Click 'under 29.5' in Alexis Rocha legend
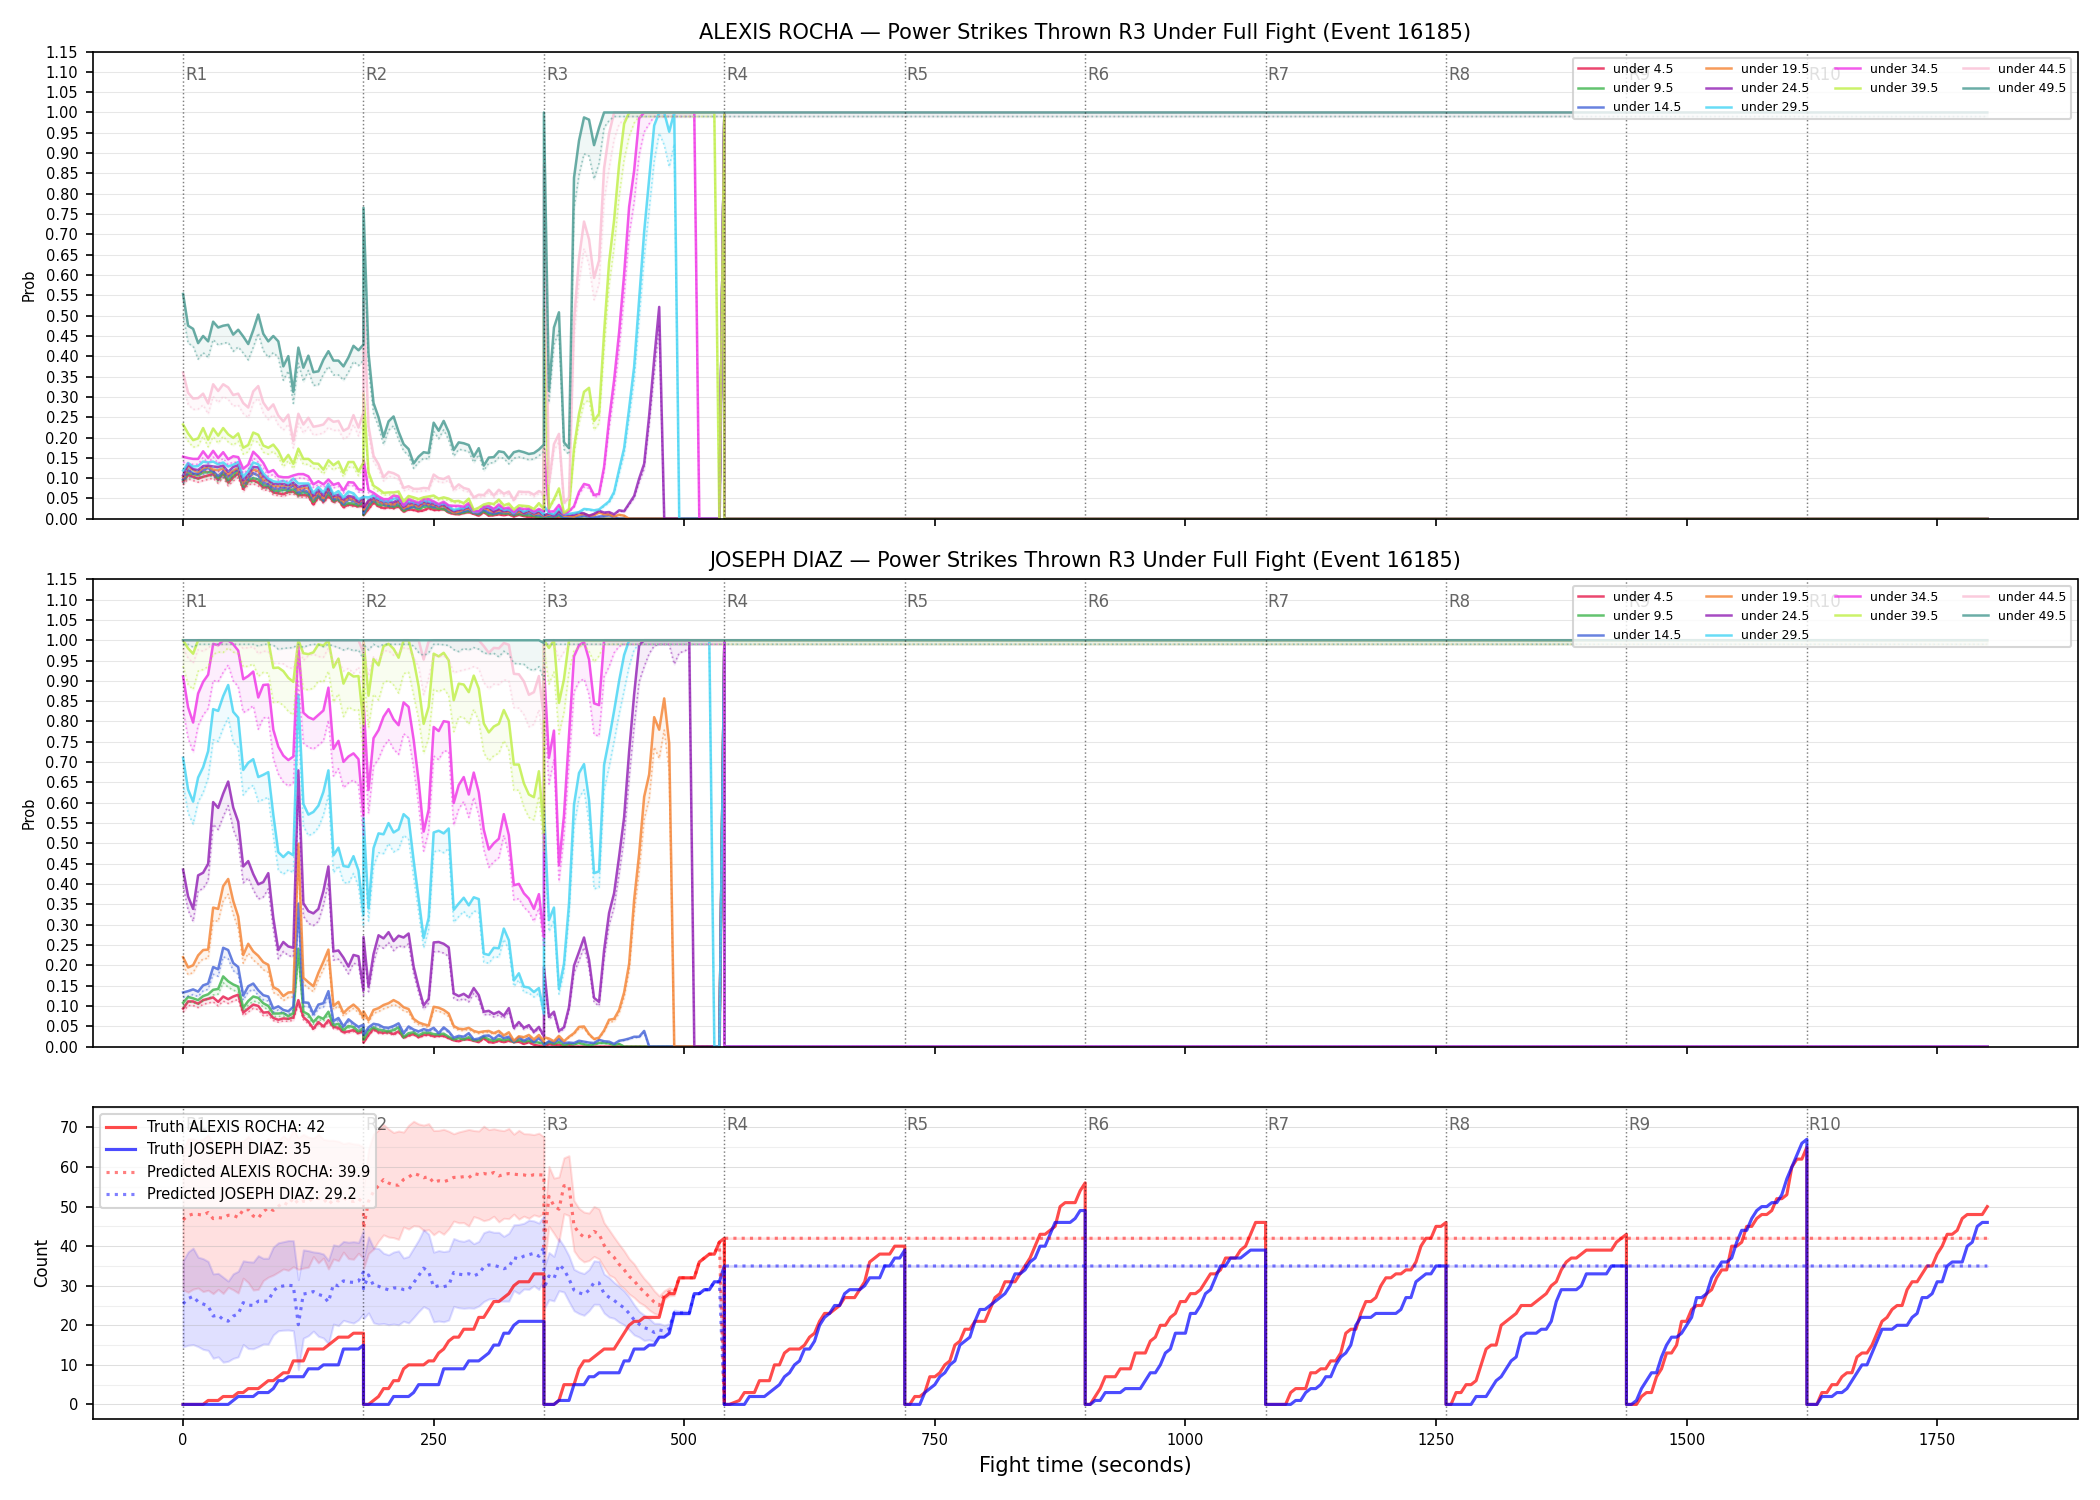This screenshot has width=2100, height=1500. [x=1774, y=107]
